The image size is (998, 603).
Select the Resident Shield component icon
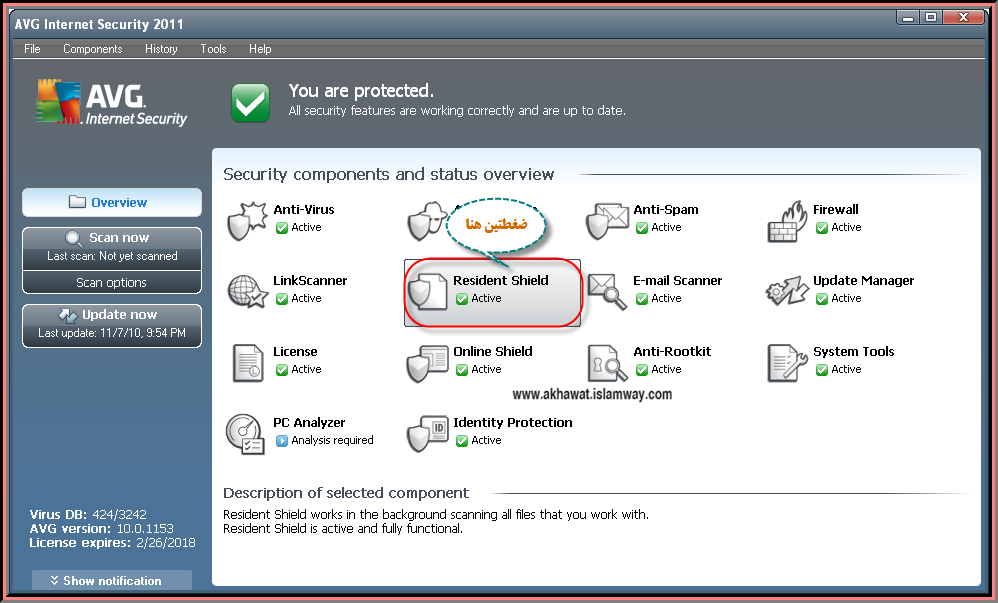click(x=428, y=292)
